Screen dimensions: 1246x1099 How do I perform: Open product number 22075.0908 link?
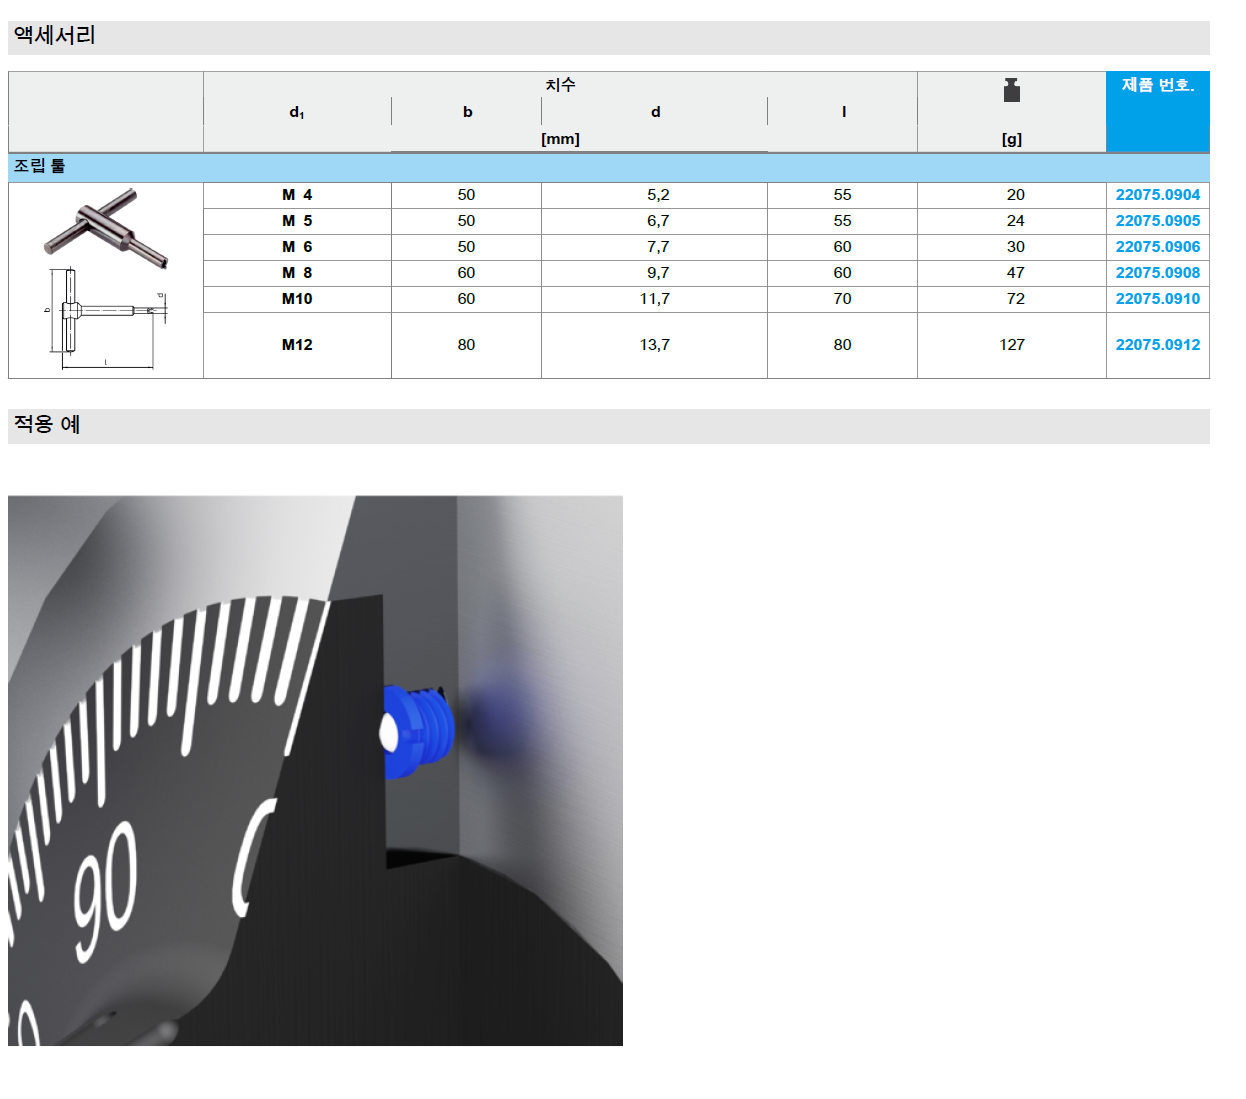coord(1157,273)
